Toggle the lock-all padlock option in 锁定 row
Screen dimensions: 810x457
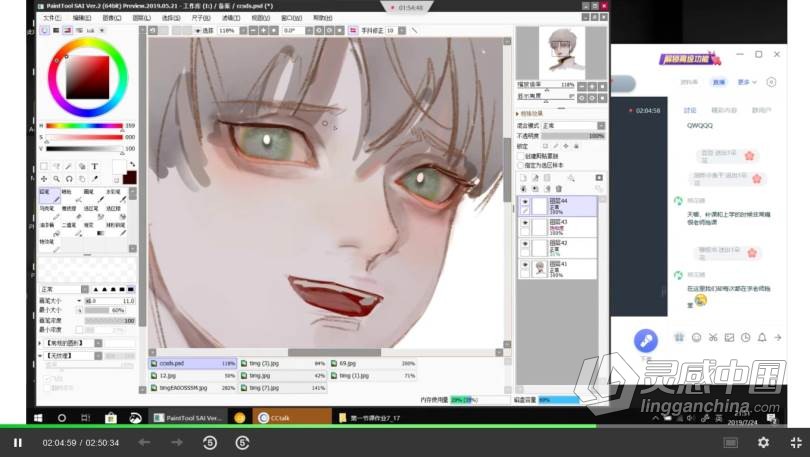click(x=577, y=146)
